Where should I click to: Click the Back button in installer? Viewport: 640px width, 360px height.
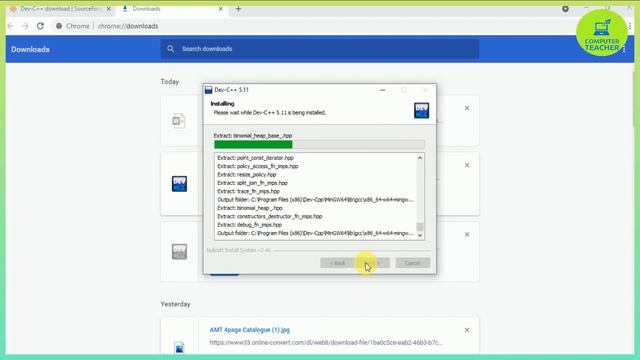coord(337,263)
